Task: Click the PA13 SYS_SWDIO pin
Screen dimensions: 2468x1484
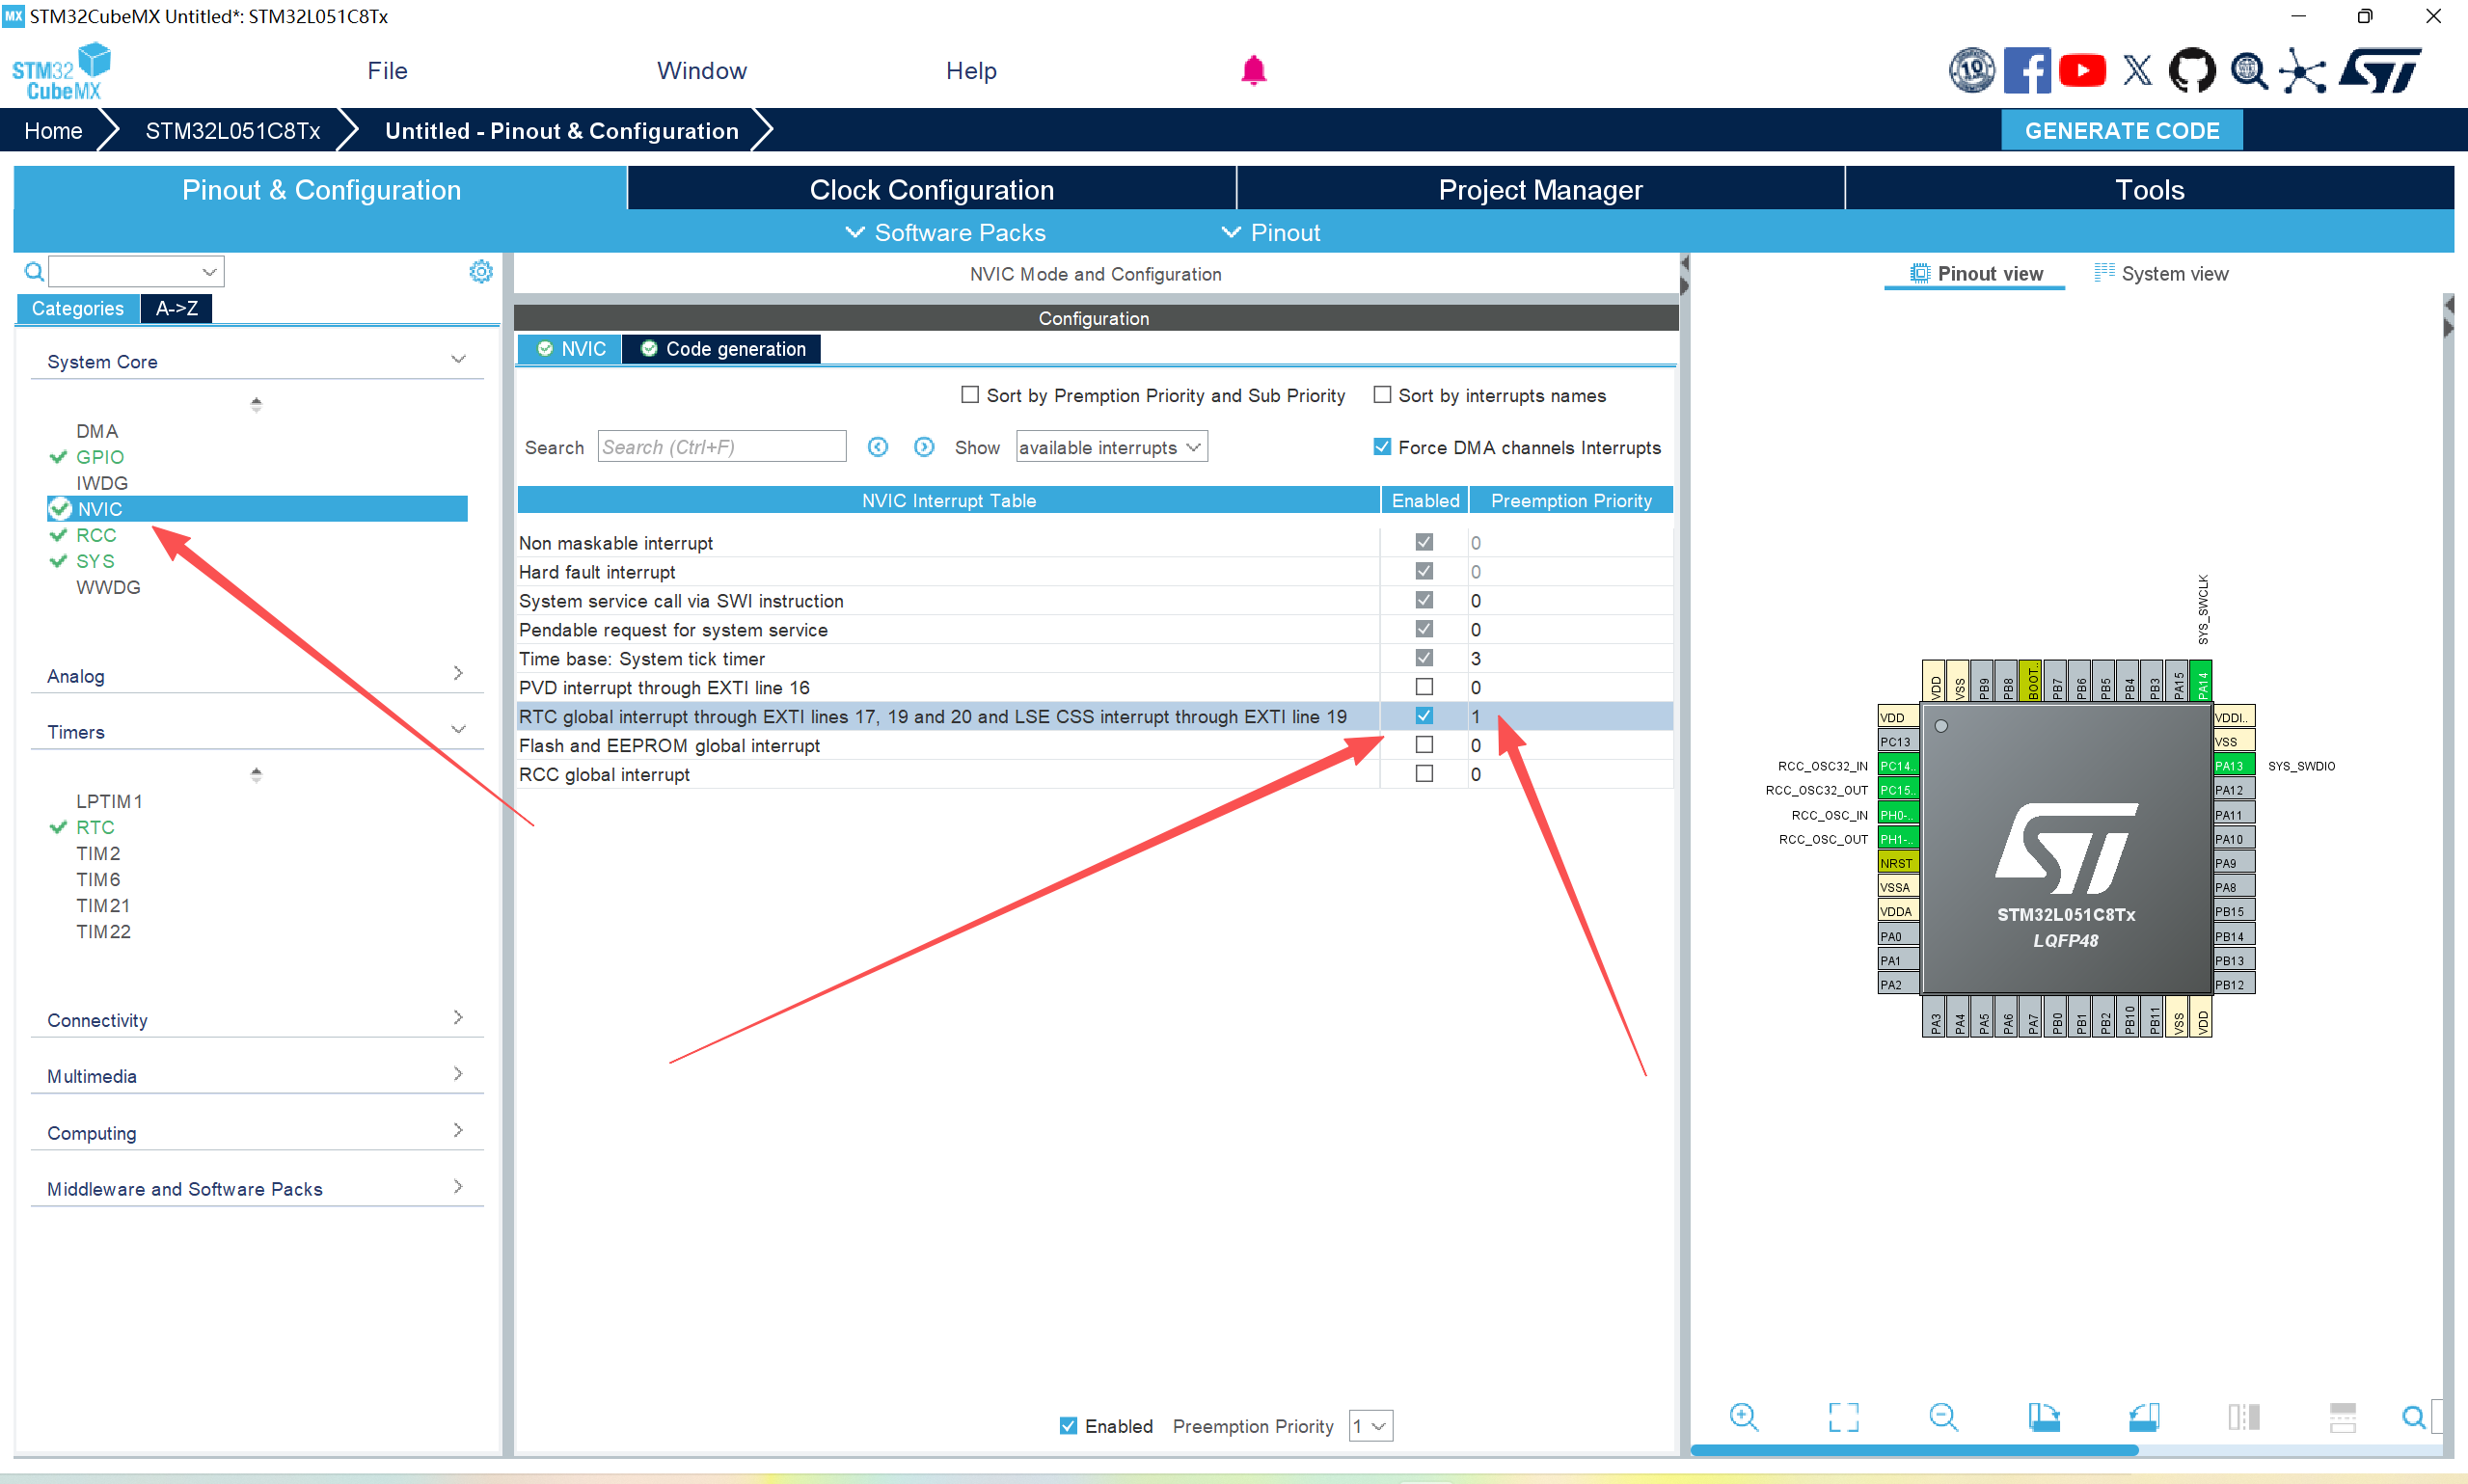Action: [2233, 765]
